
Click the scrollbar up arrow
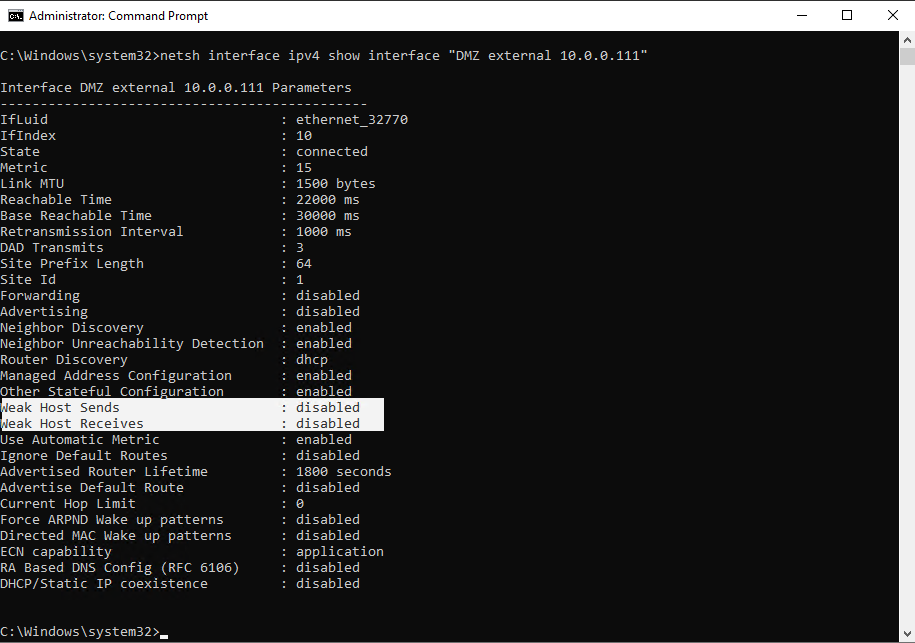click(906, 40)
